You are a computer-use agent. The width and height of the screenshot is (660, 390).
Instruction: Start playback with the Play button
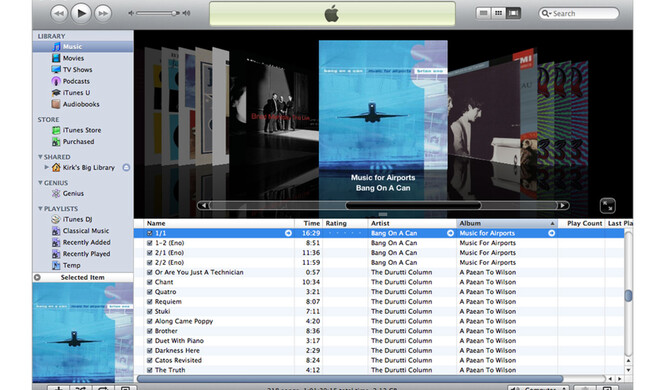81,13
